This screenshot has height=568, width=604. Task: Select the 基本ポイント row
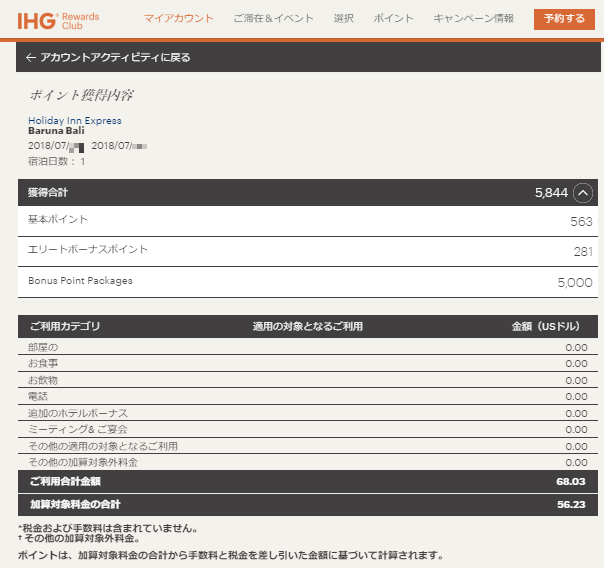(x=310, y=221)
